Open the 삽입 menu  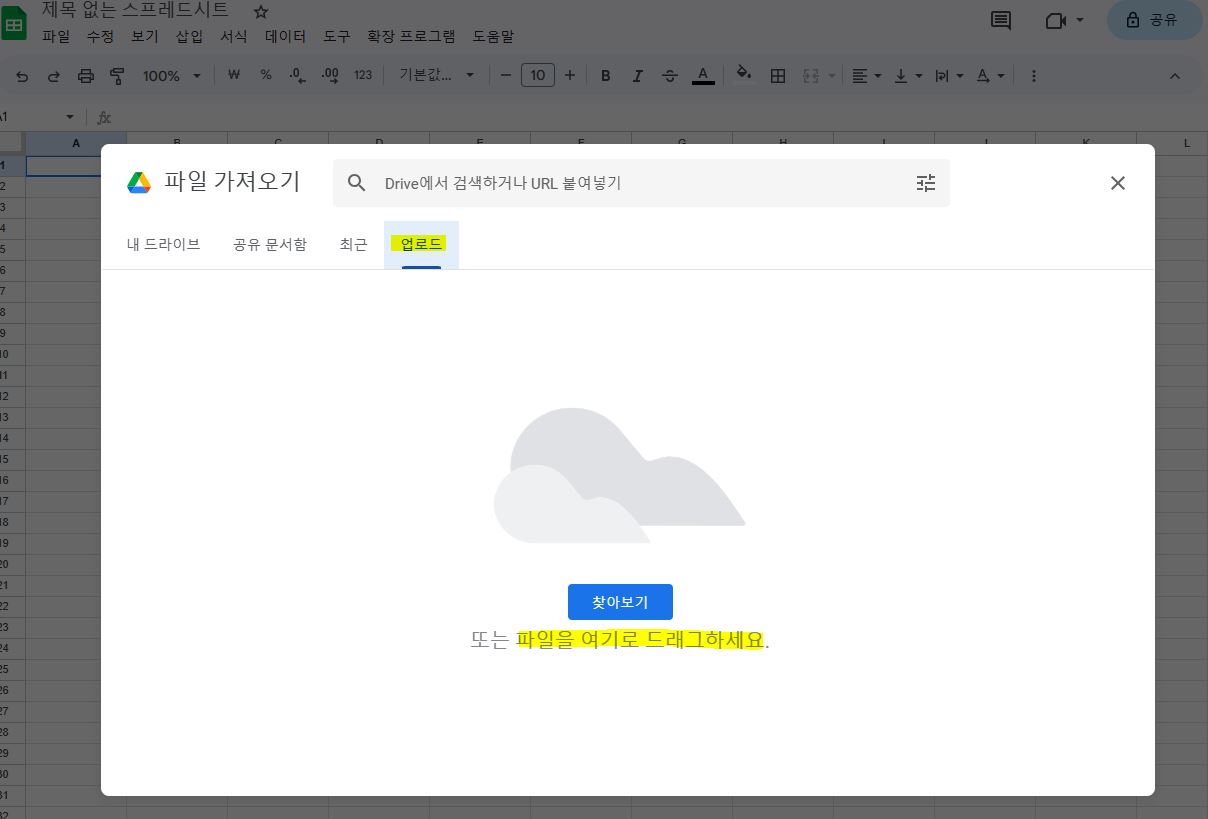(189, 36)
